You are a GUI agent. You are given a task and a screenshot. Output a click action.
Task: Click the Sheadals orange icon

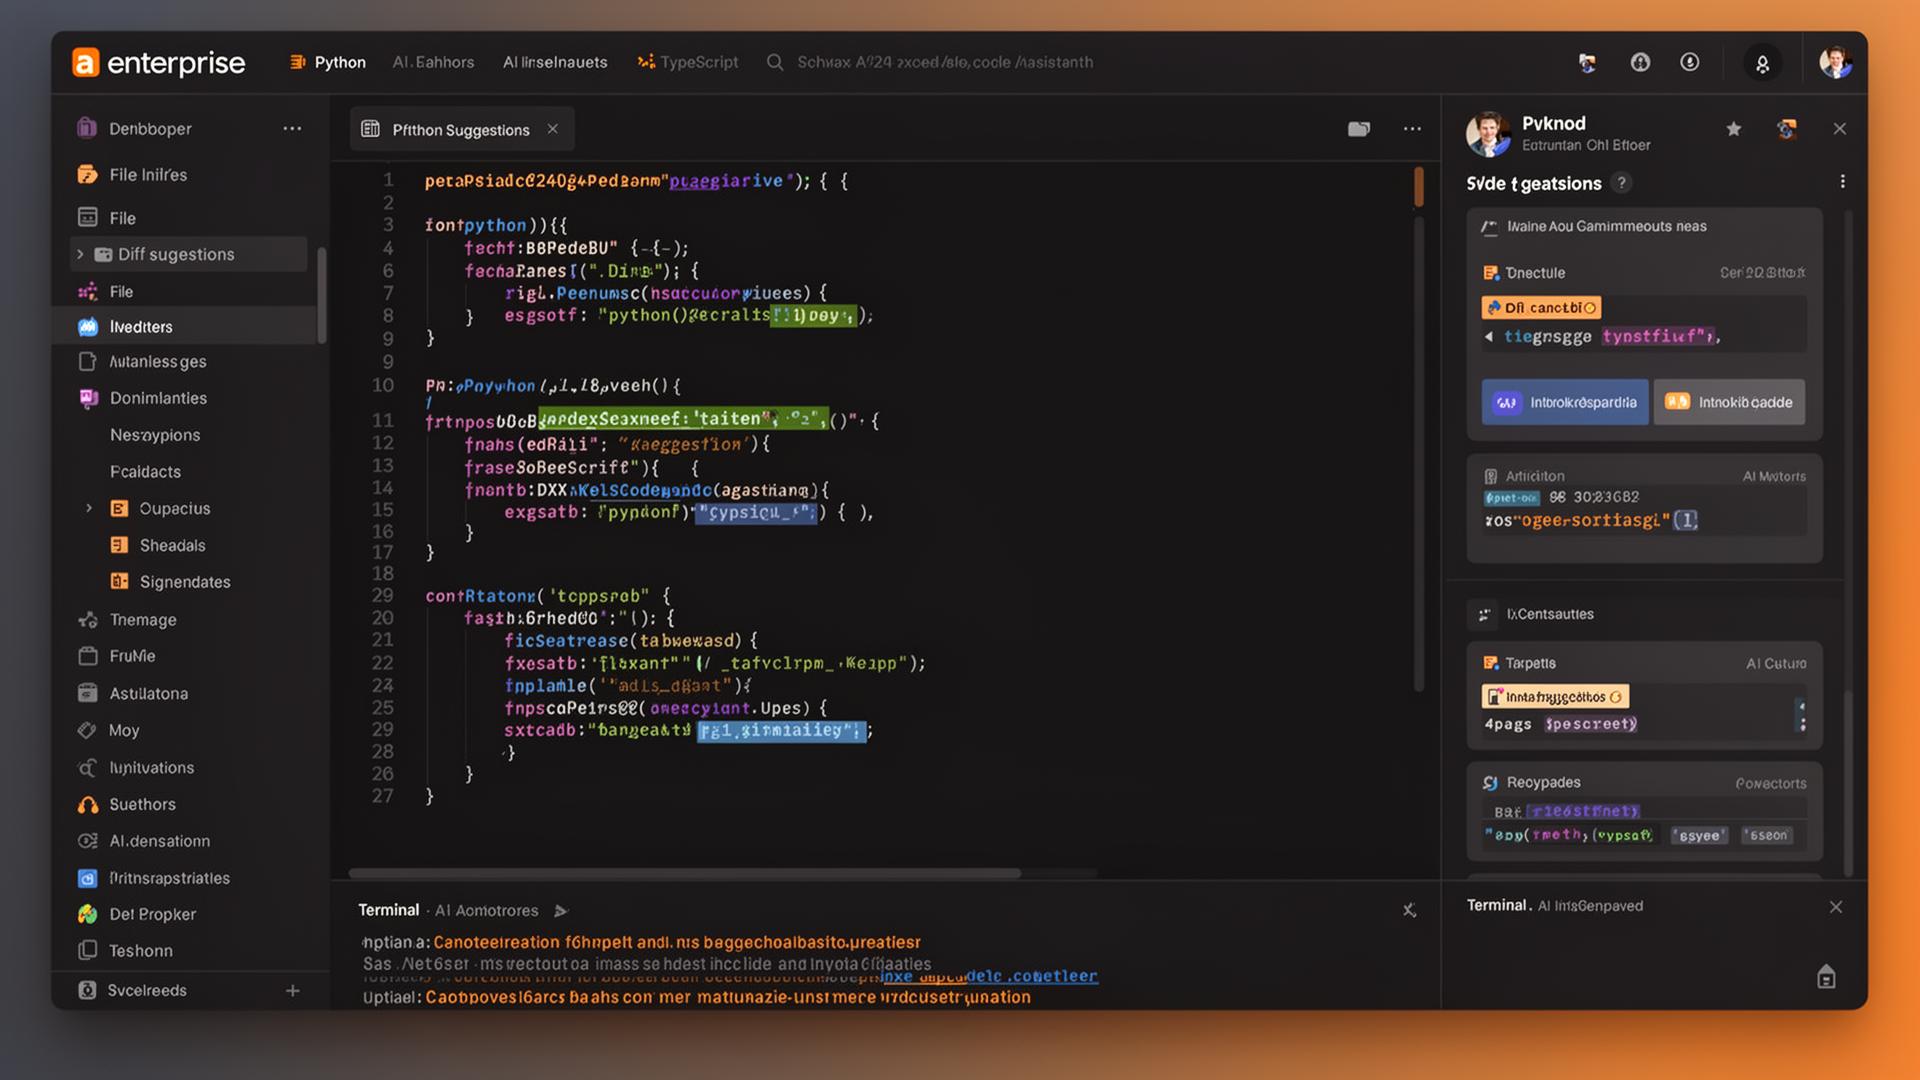[x=119, y=545]
